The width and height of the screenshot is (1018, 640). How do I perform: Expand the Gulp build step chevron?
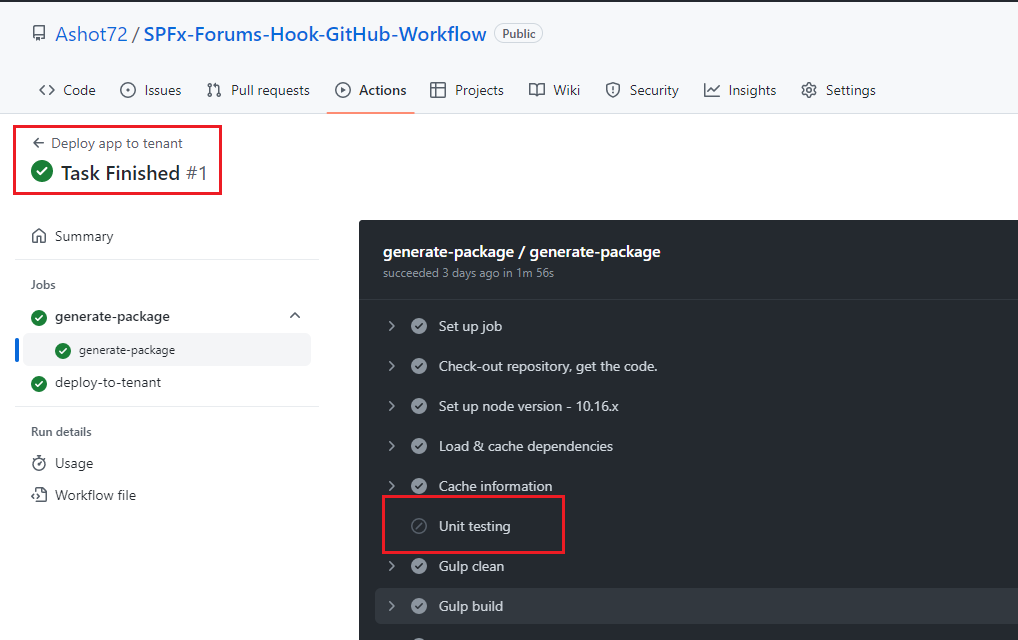[x=392, y=606]
